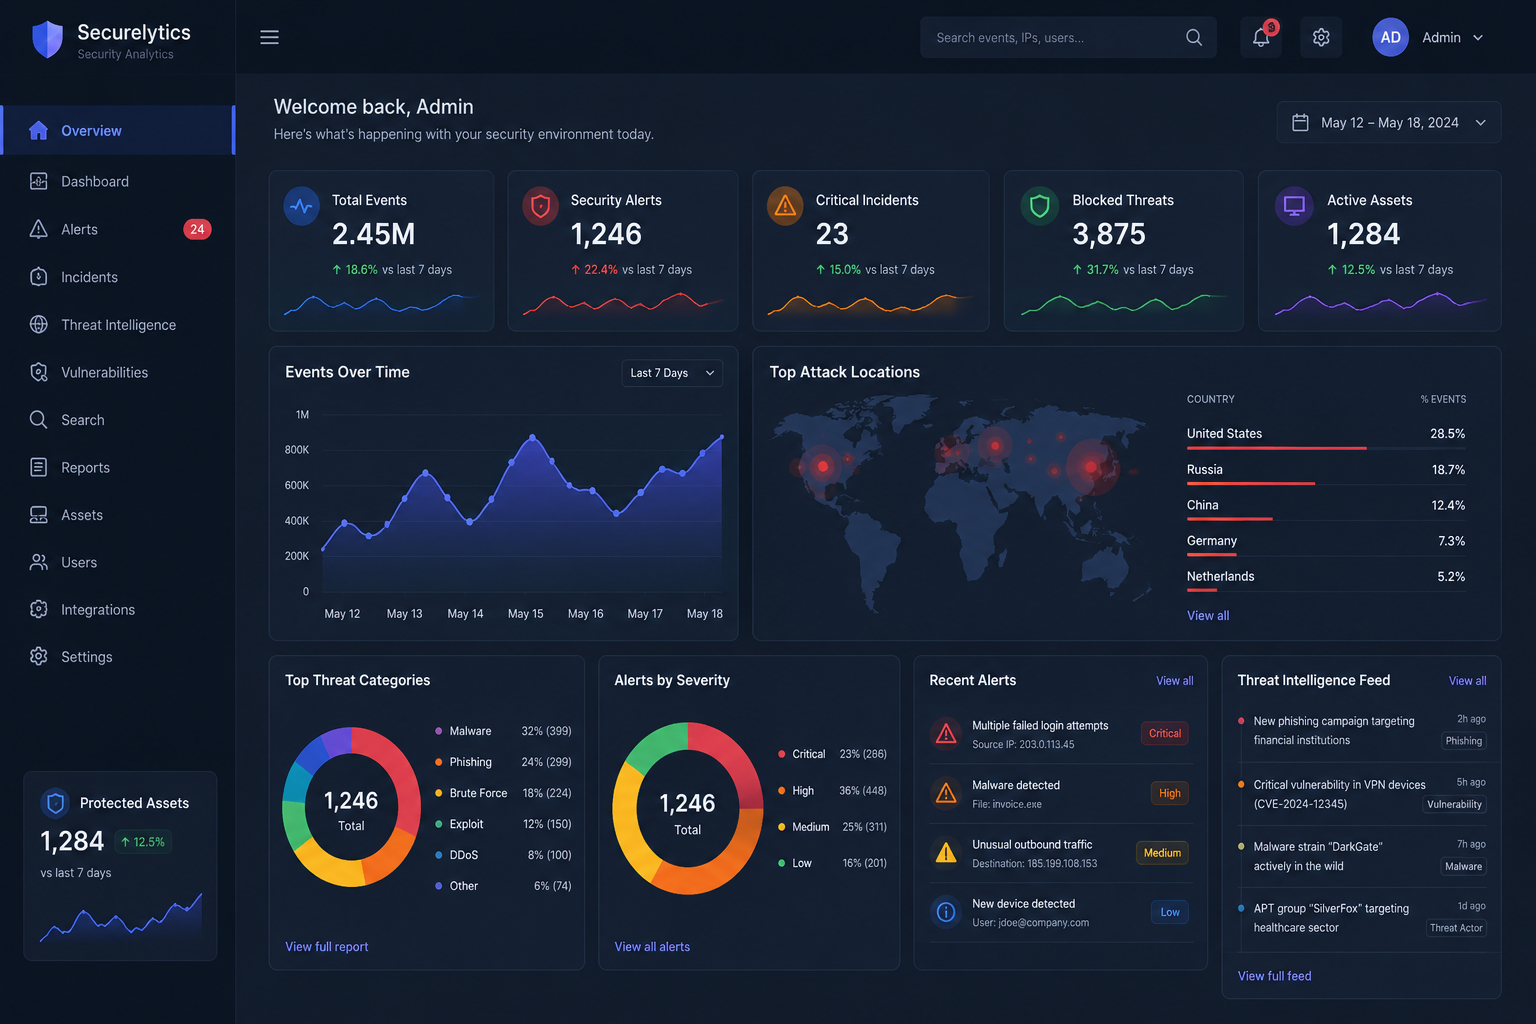Click the Protected Assets 12.5% badge

pyautogui.click(x=143, y=842)
